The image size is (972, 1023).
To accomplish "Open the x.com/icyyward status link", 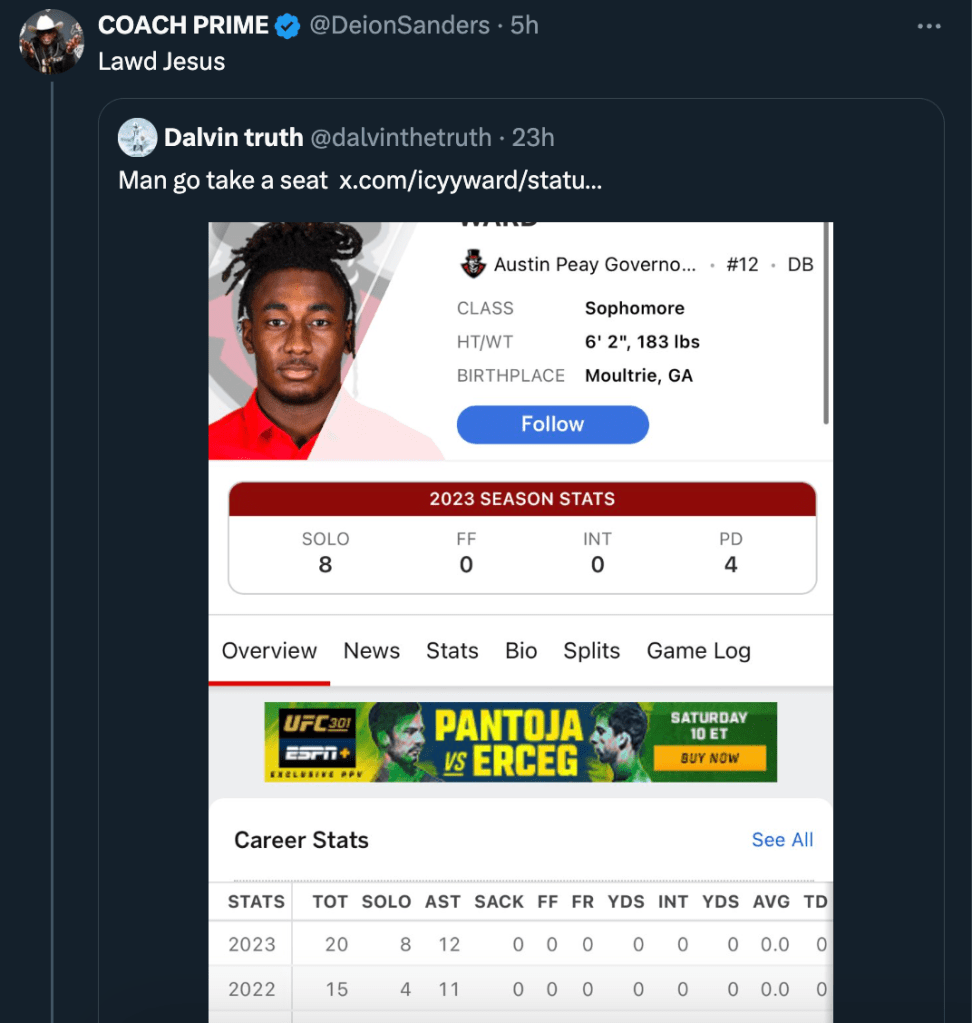I will (470, 181).
